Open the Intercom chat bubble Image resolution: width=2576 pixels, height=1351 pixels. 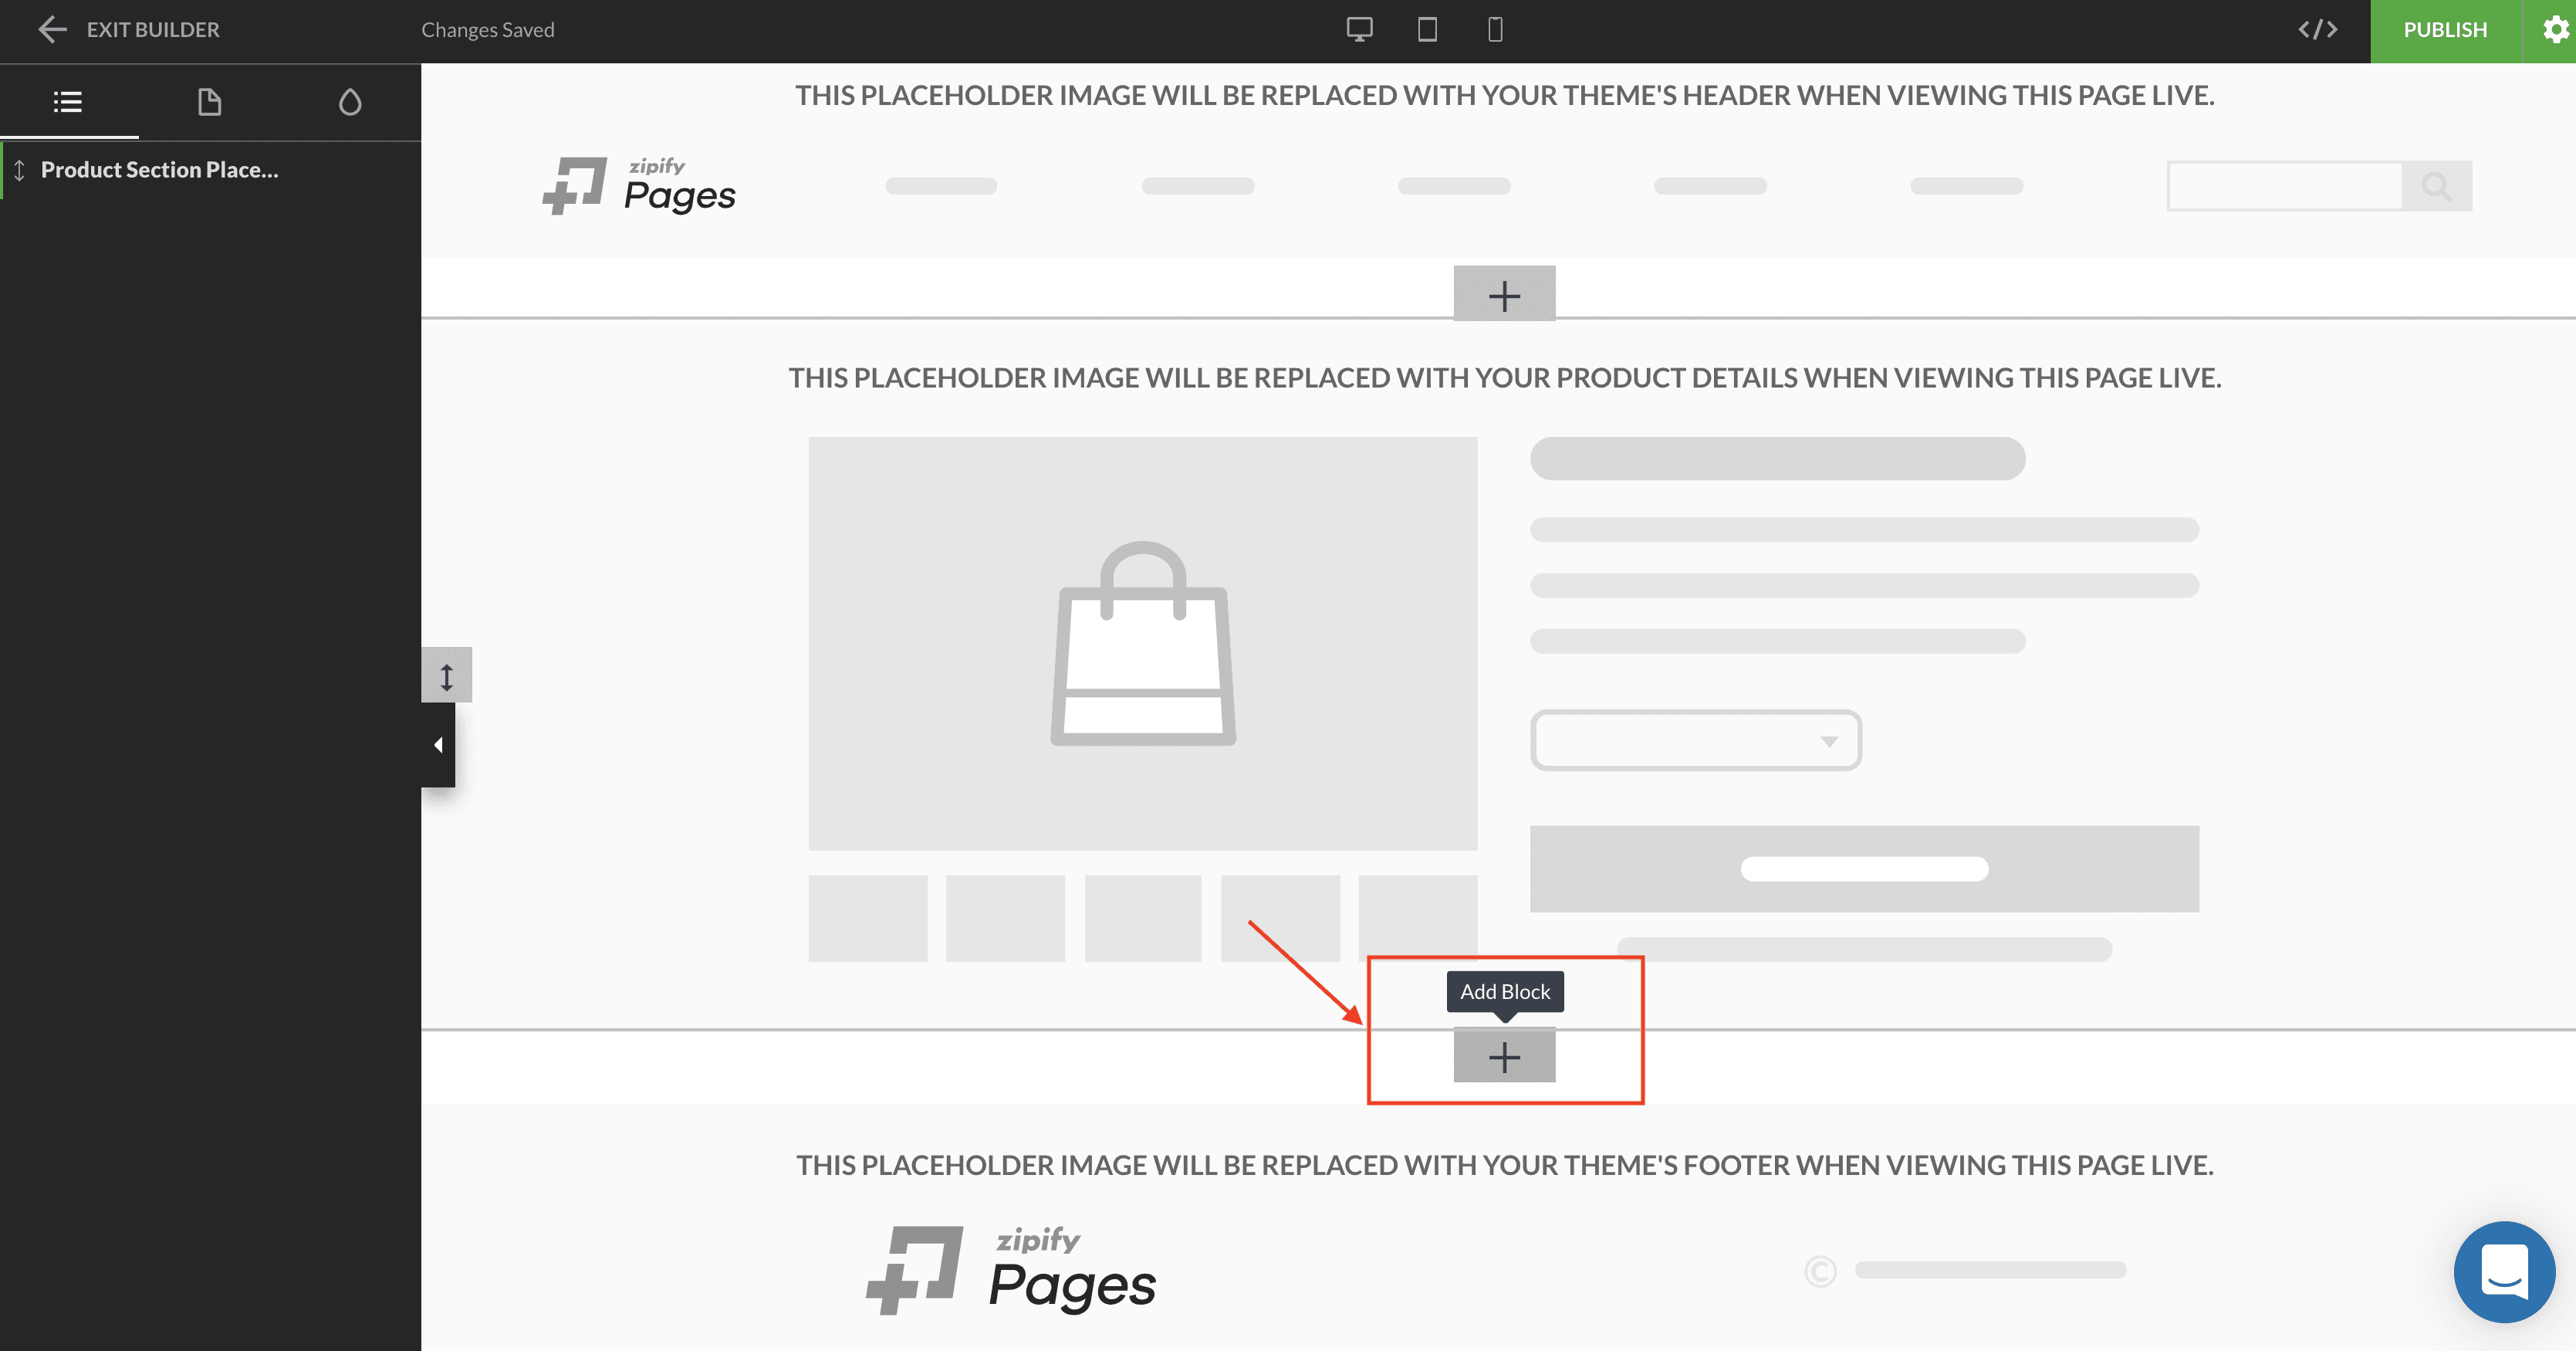click(2504, 1271)
